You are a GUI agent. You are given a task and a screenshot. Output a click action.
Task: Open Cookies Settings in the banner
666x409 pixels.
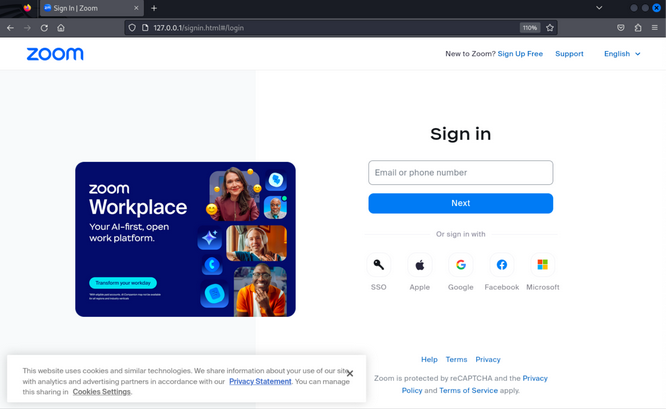(102, 392)
